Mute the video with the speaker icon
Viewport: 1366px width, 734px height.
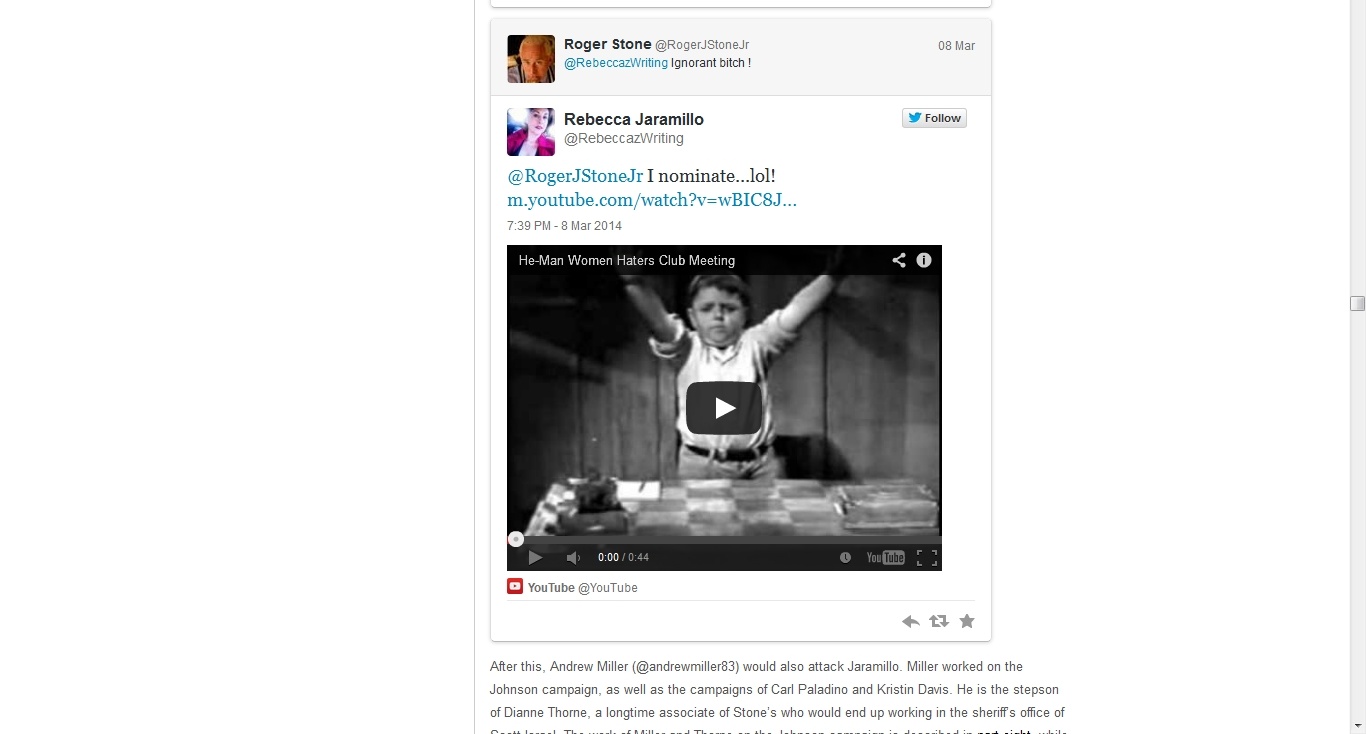click(573, 558)
